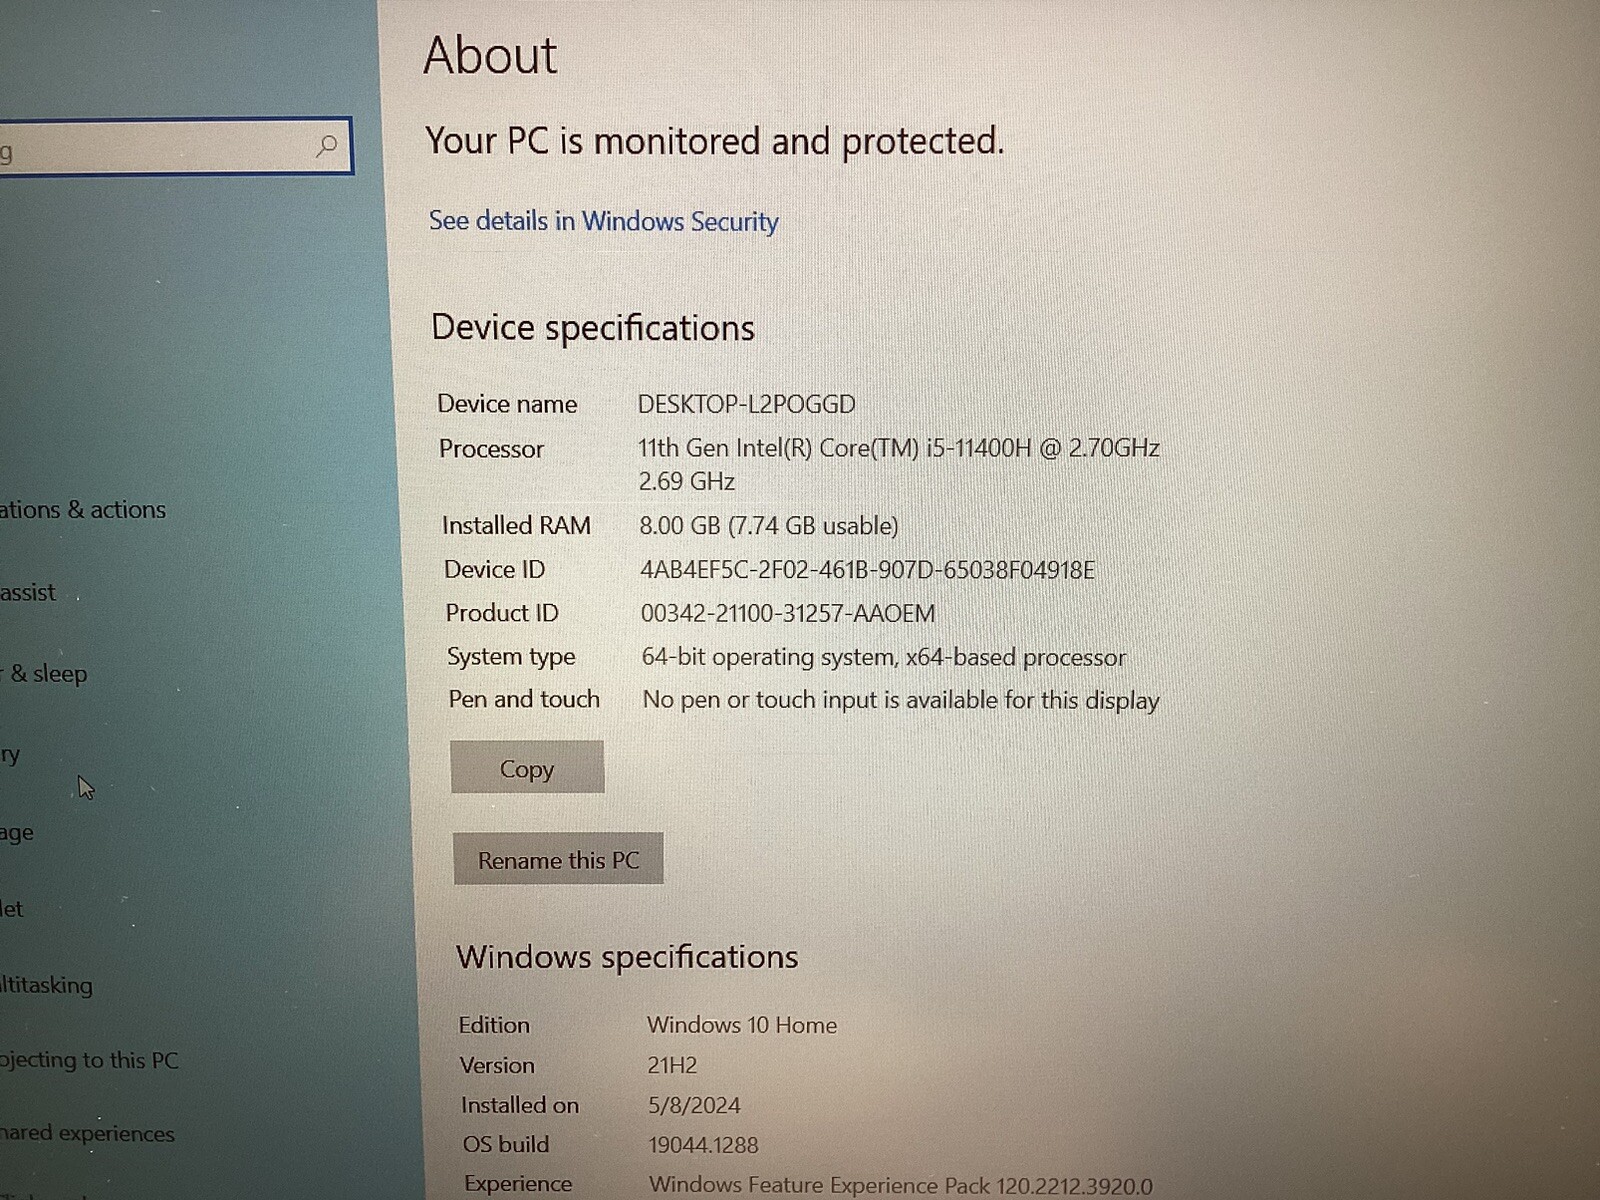Image resolution: width=1600 pixels, height=1200 pixels.
Task: Click the Device ID label
Action: click(x=494, y=570)
